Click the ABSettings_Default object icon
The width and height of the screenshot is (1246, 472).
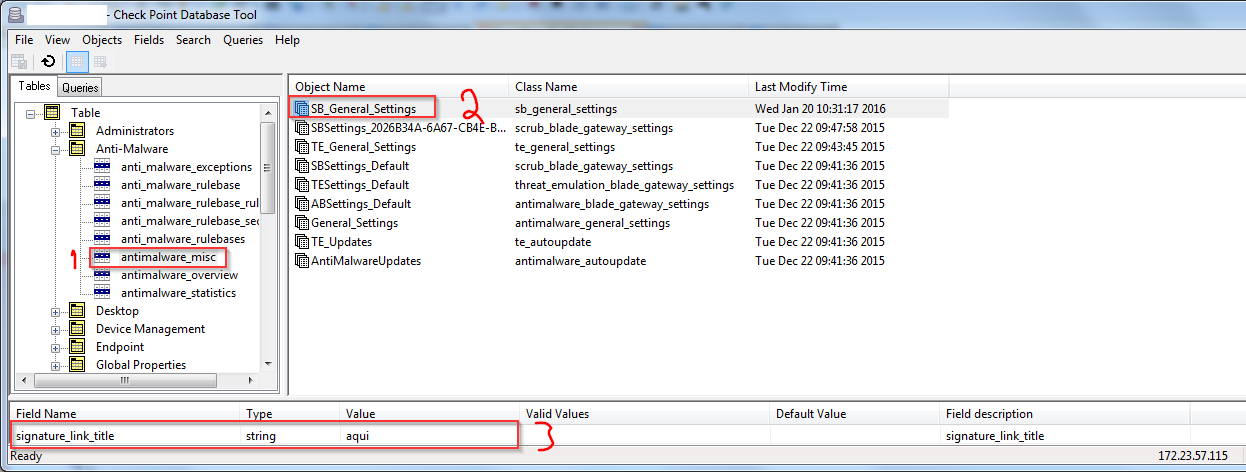[x=302, y=204]
